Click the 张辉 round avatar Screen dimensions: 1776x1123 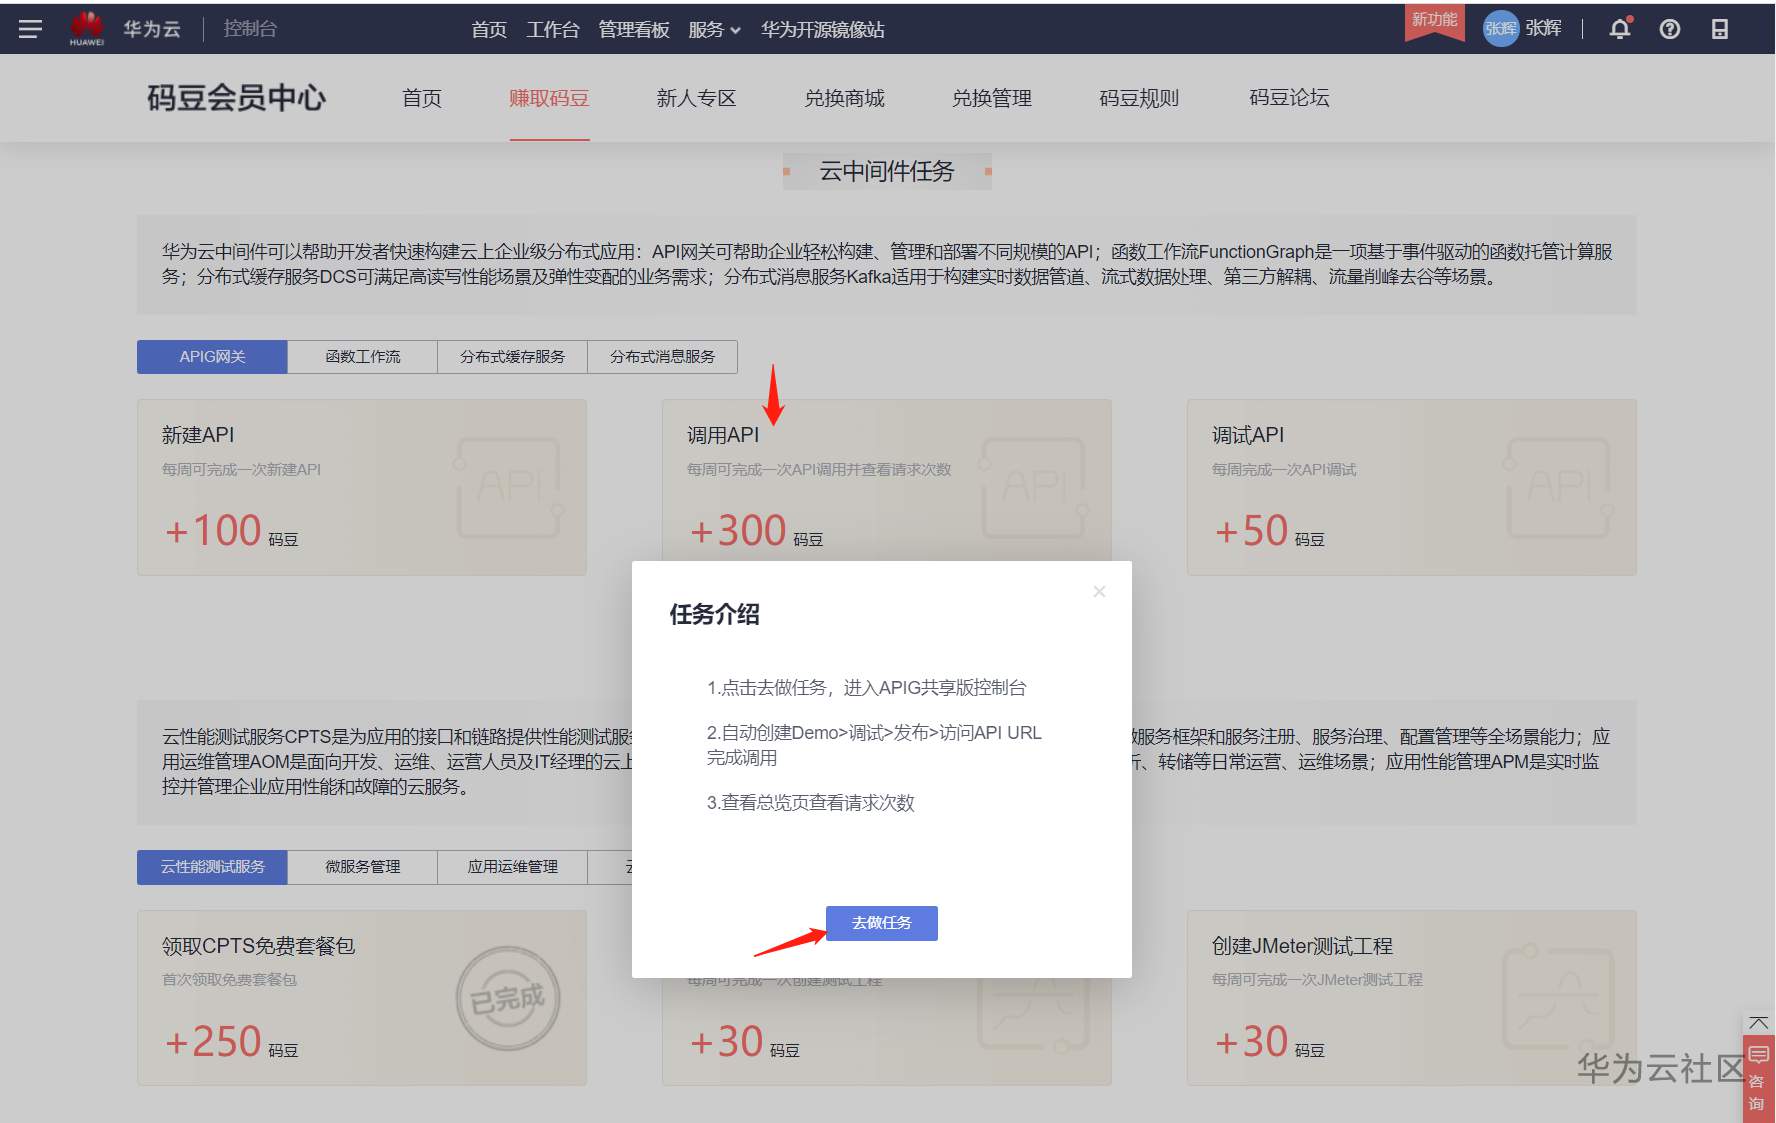tap(1500, 29)
